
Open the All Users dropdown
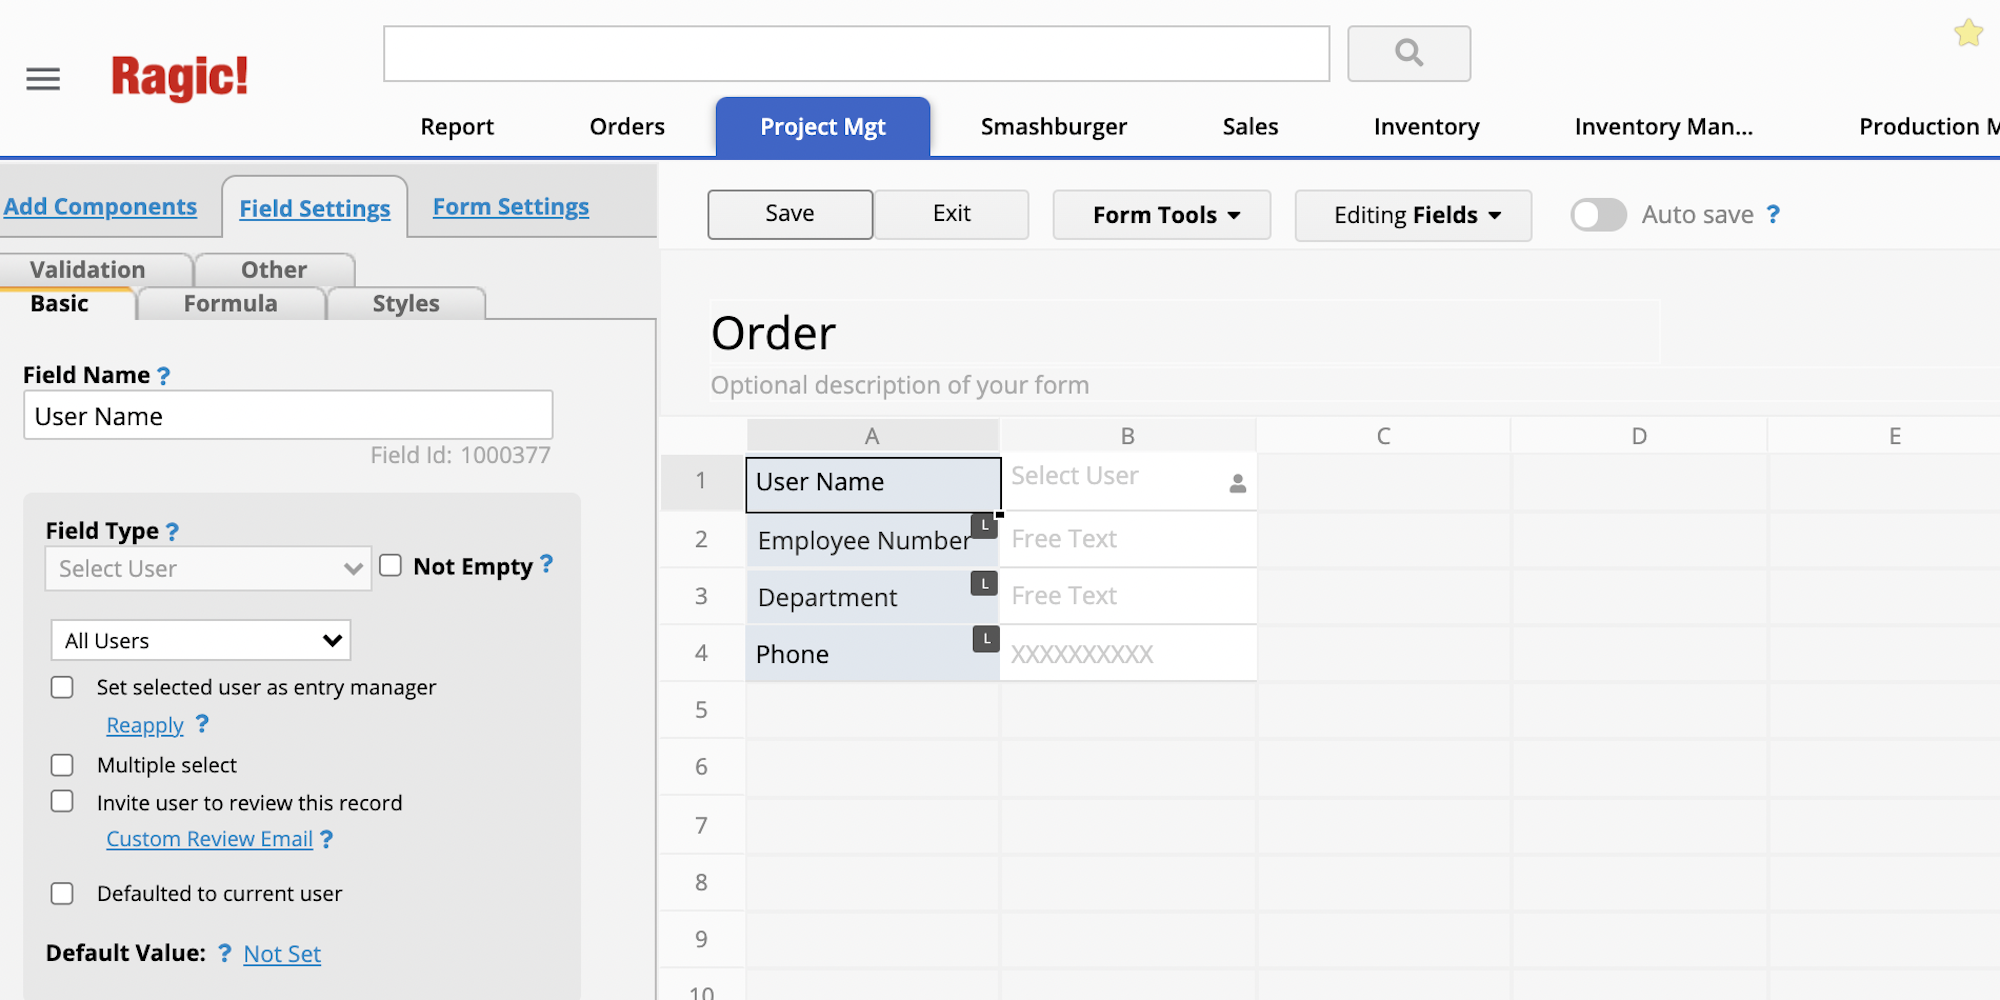[x=201, y=640]
